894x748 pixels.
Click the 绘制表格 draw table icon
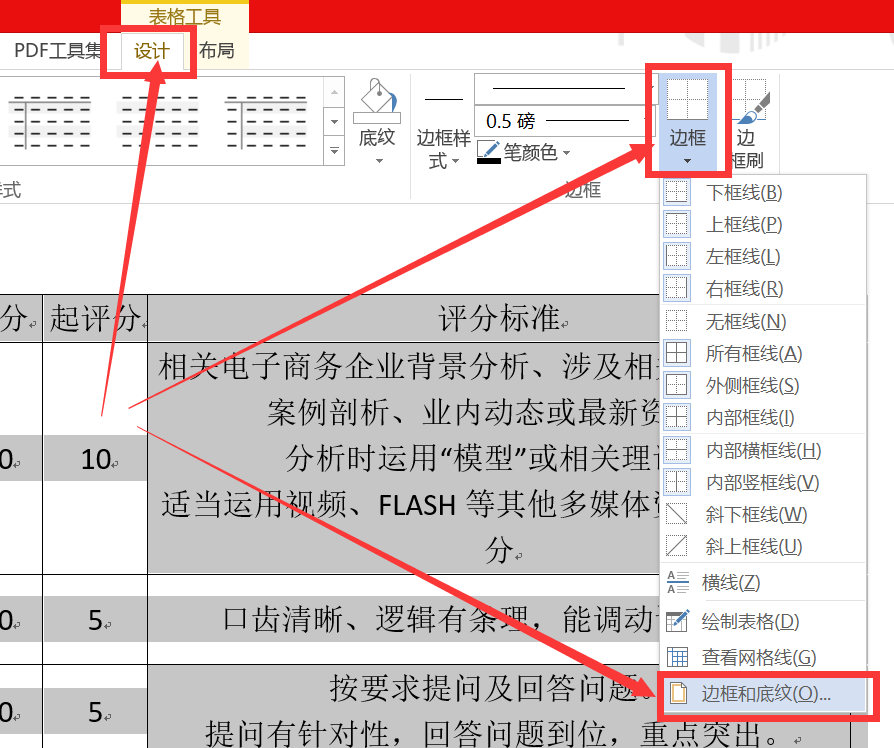678,621
